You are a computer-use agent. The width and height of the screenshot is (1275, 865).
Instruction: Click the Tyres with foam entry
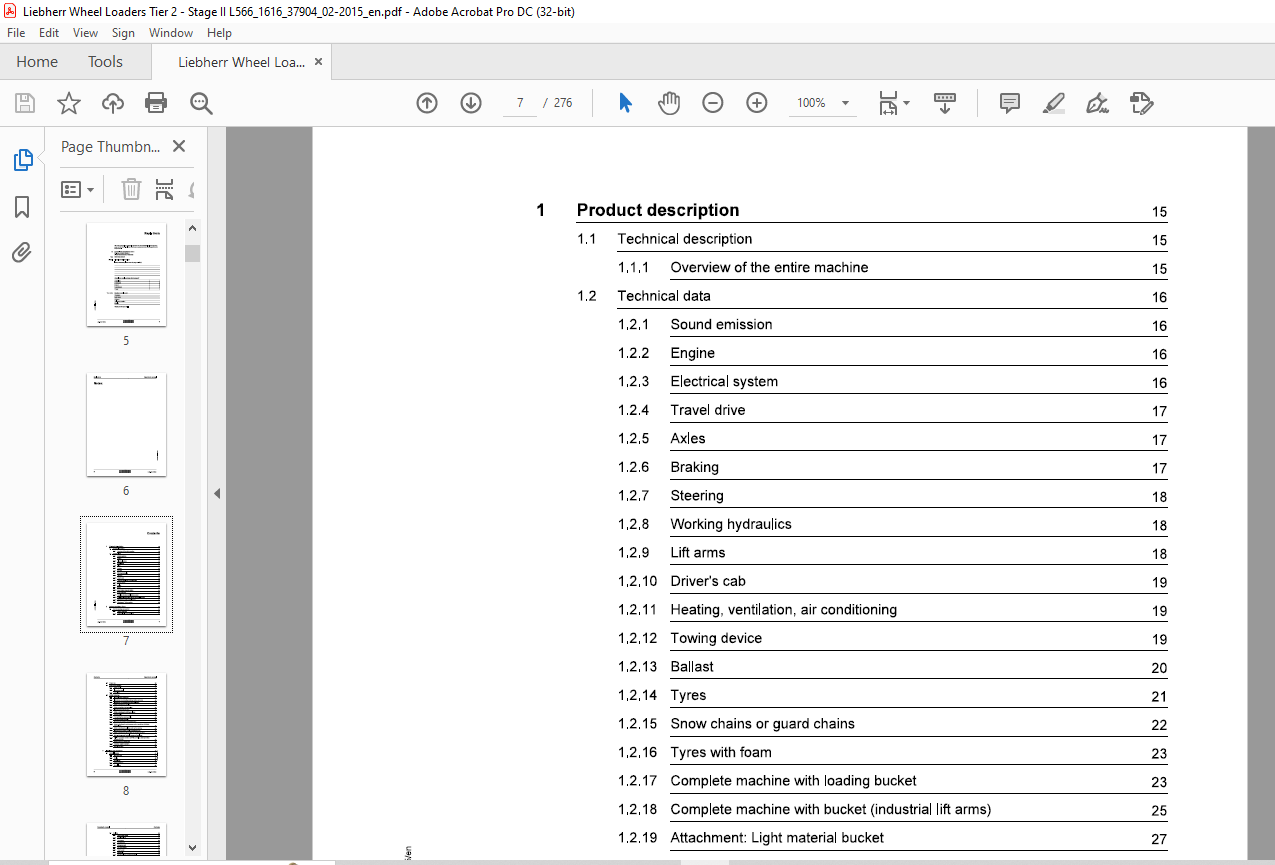click(721, 752)
